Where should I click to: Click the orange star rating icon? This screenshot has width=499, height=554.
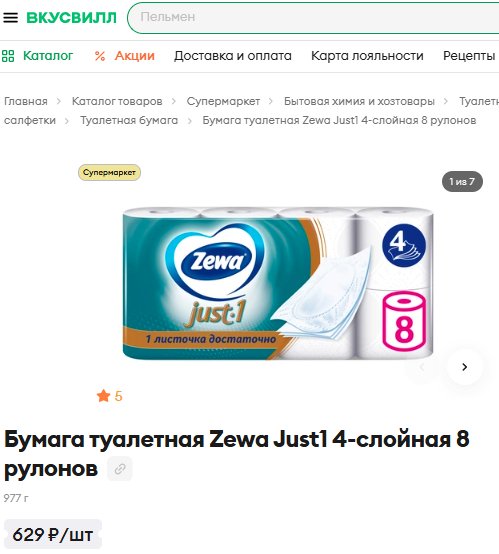pyautogui.click(x=104, y=396)
